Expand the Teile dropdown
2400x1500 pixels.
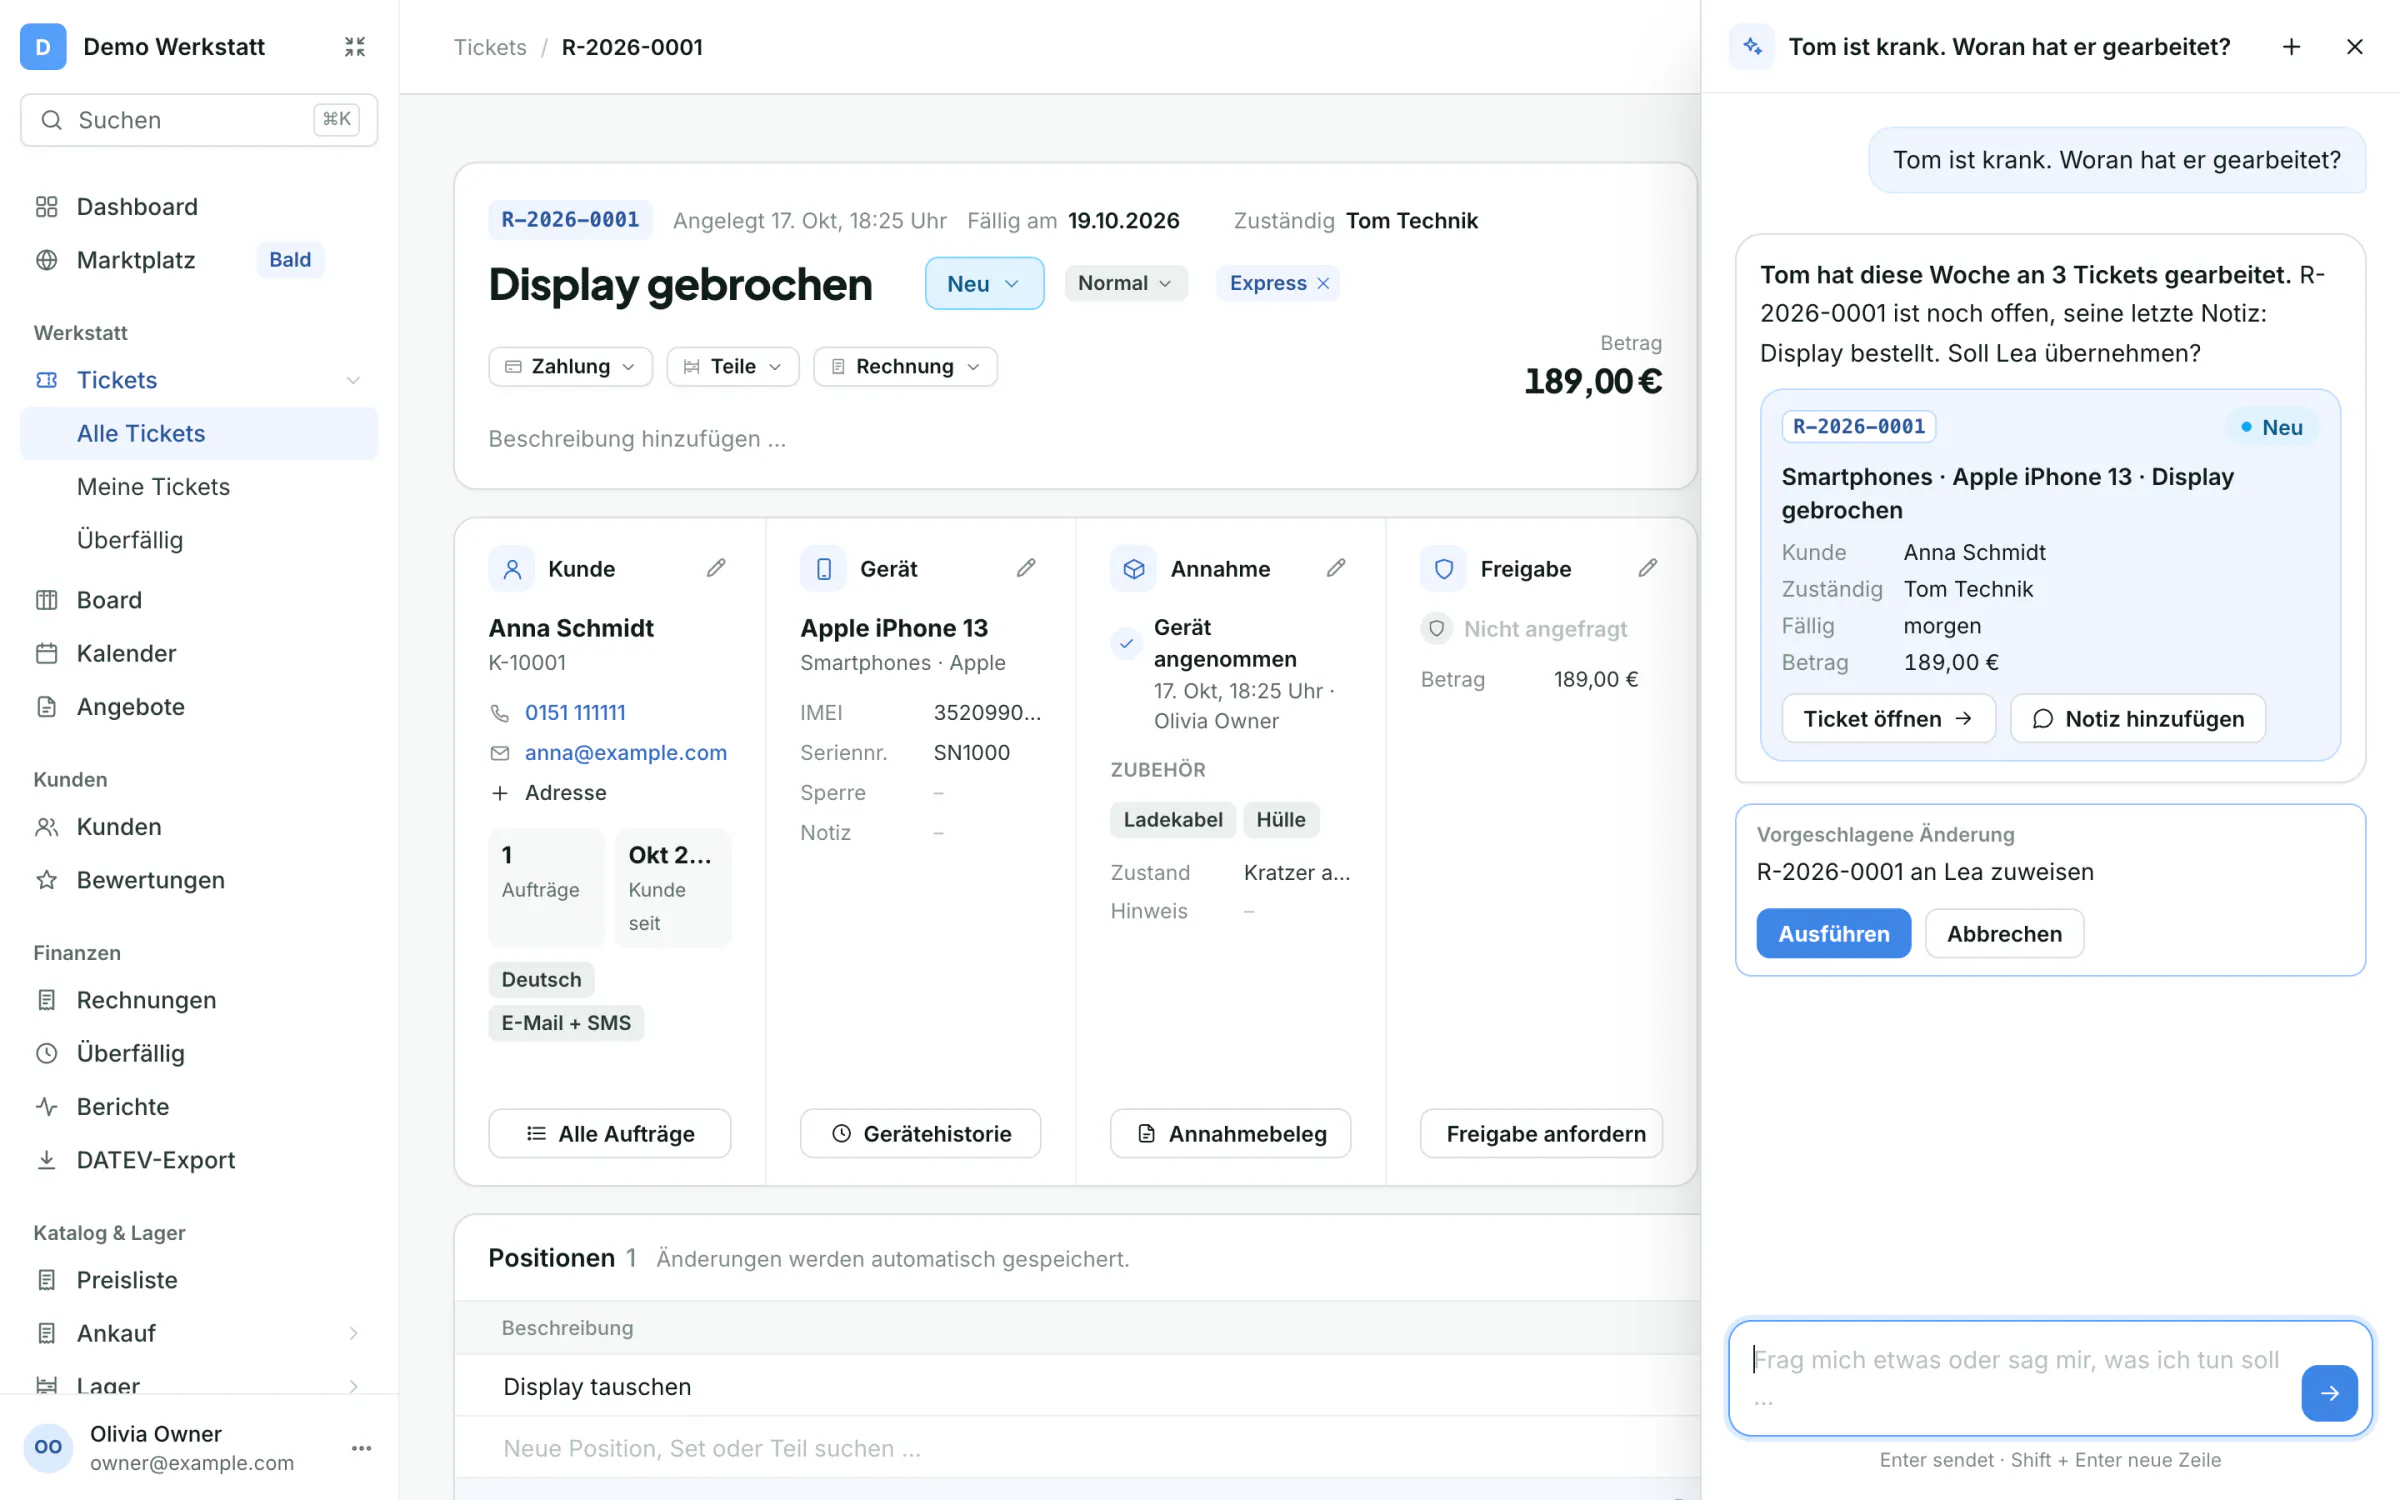pos(732,367)
